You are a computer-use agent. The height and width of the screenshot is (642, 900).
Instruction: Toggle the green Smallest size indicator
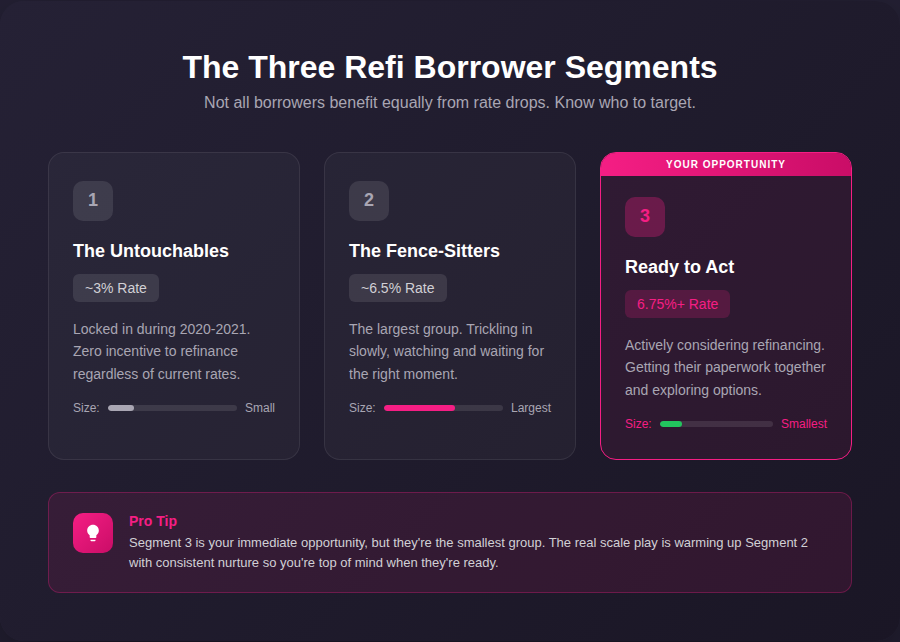click(x=671, y=424)
